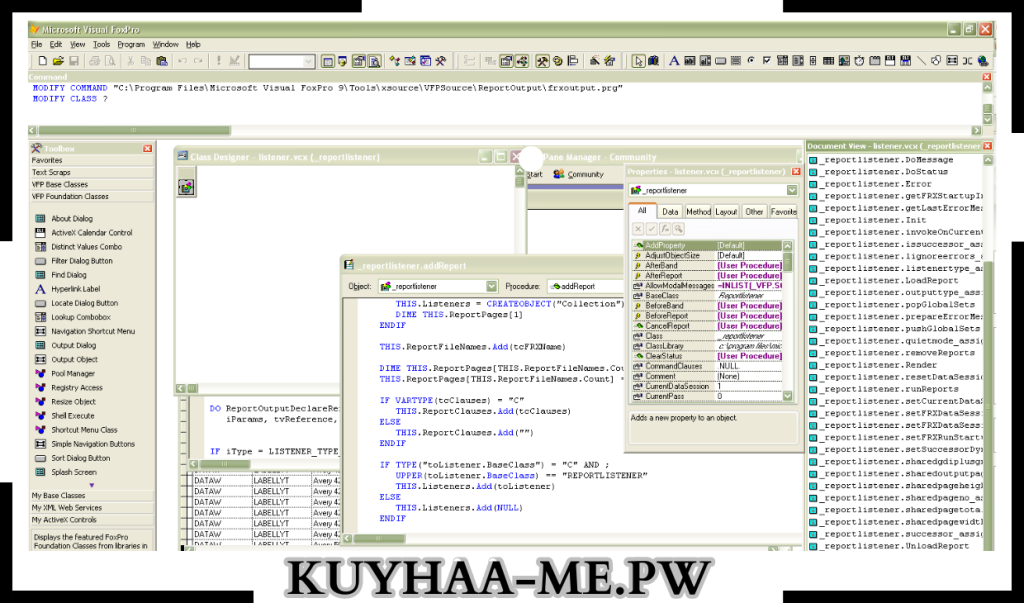Click the Properties list scroll down arrow

click(x=788, y=396)
